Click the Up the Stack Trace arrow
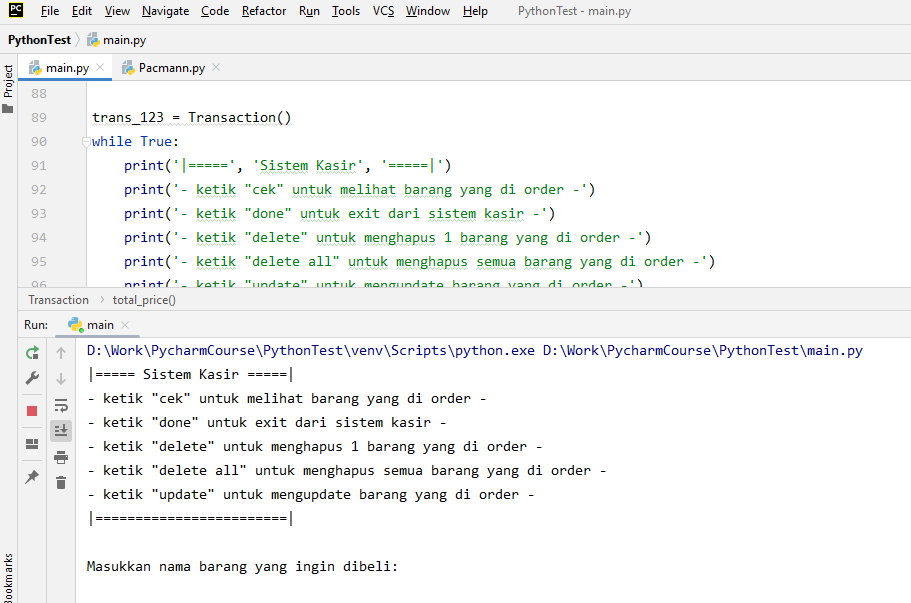 click(61, 353)
